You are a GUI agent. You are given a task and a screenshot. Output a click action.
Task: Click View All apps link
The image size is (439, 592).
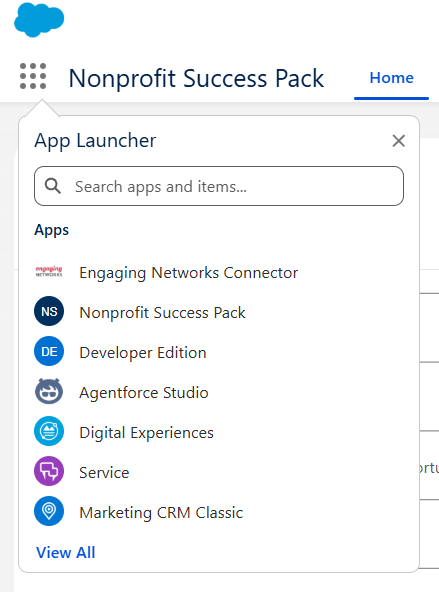[66, 553]
